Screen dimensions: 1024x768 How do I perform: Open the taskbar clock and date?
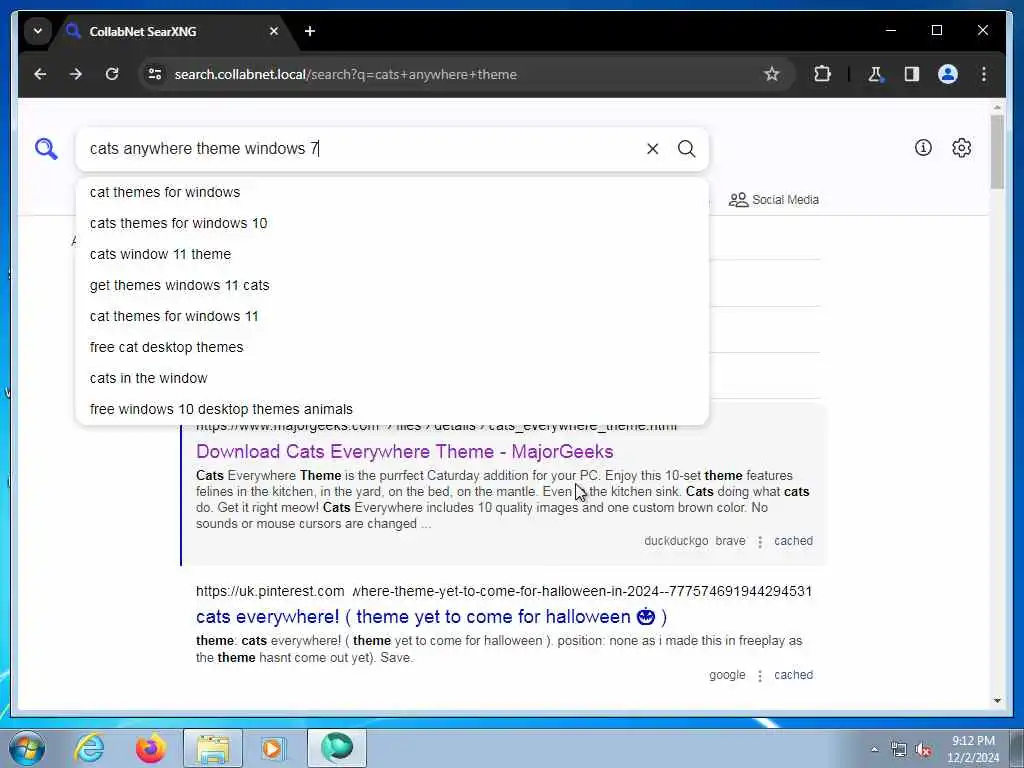[x=973, y=749]
